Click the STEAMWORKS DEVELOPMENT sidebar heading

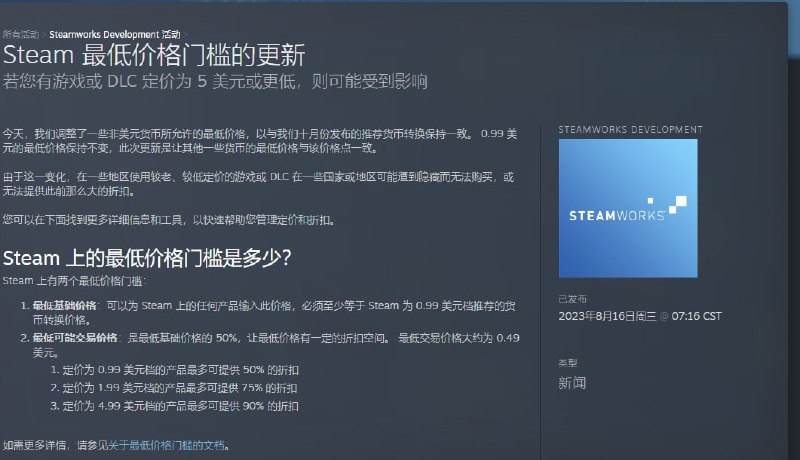pos(631,130)
